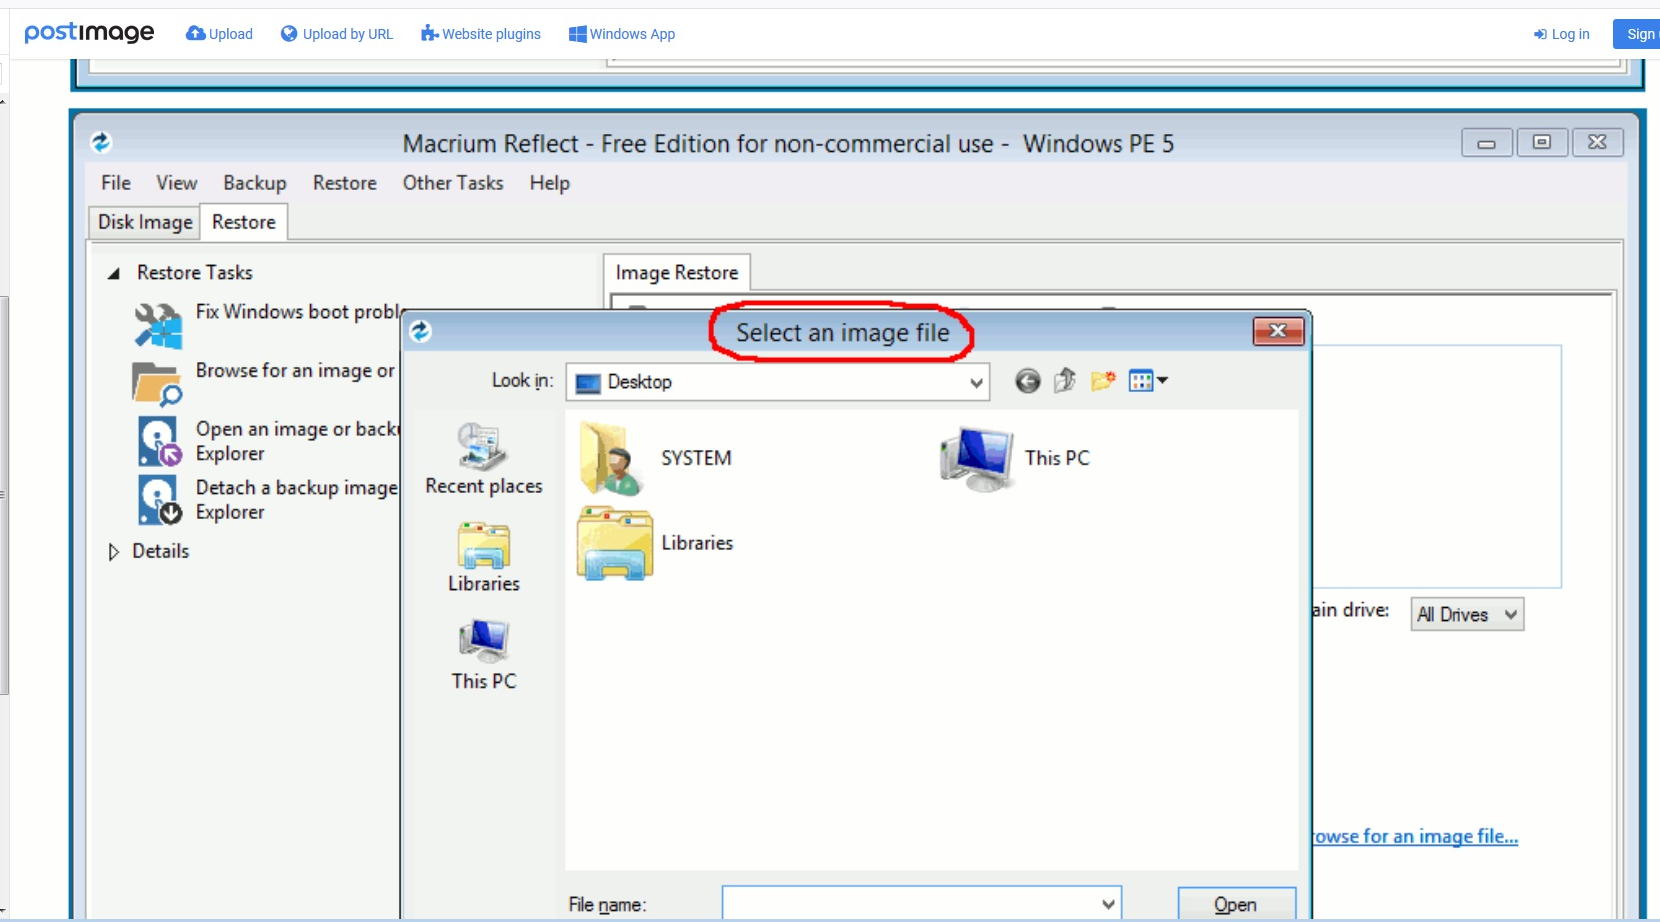Image resolution: width=1660 pixels, height=922 pixels.
Task: Open the Other Tasks menu
Action: pyautogui.click(x=453, y=183)
